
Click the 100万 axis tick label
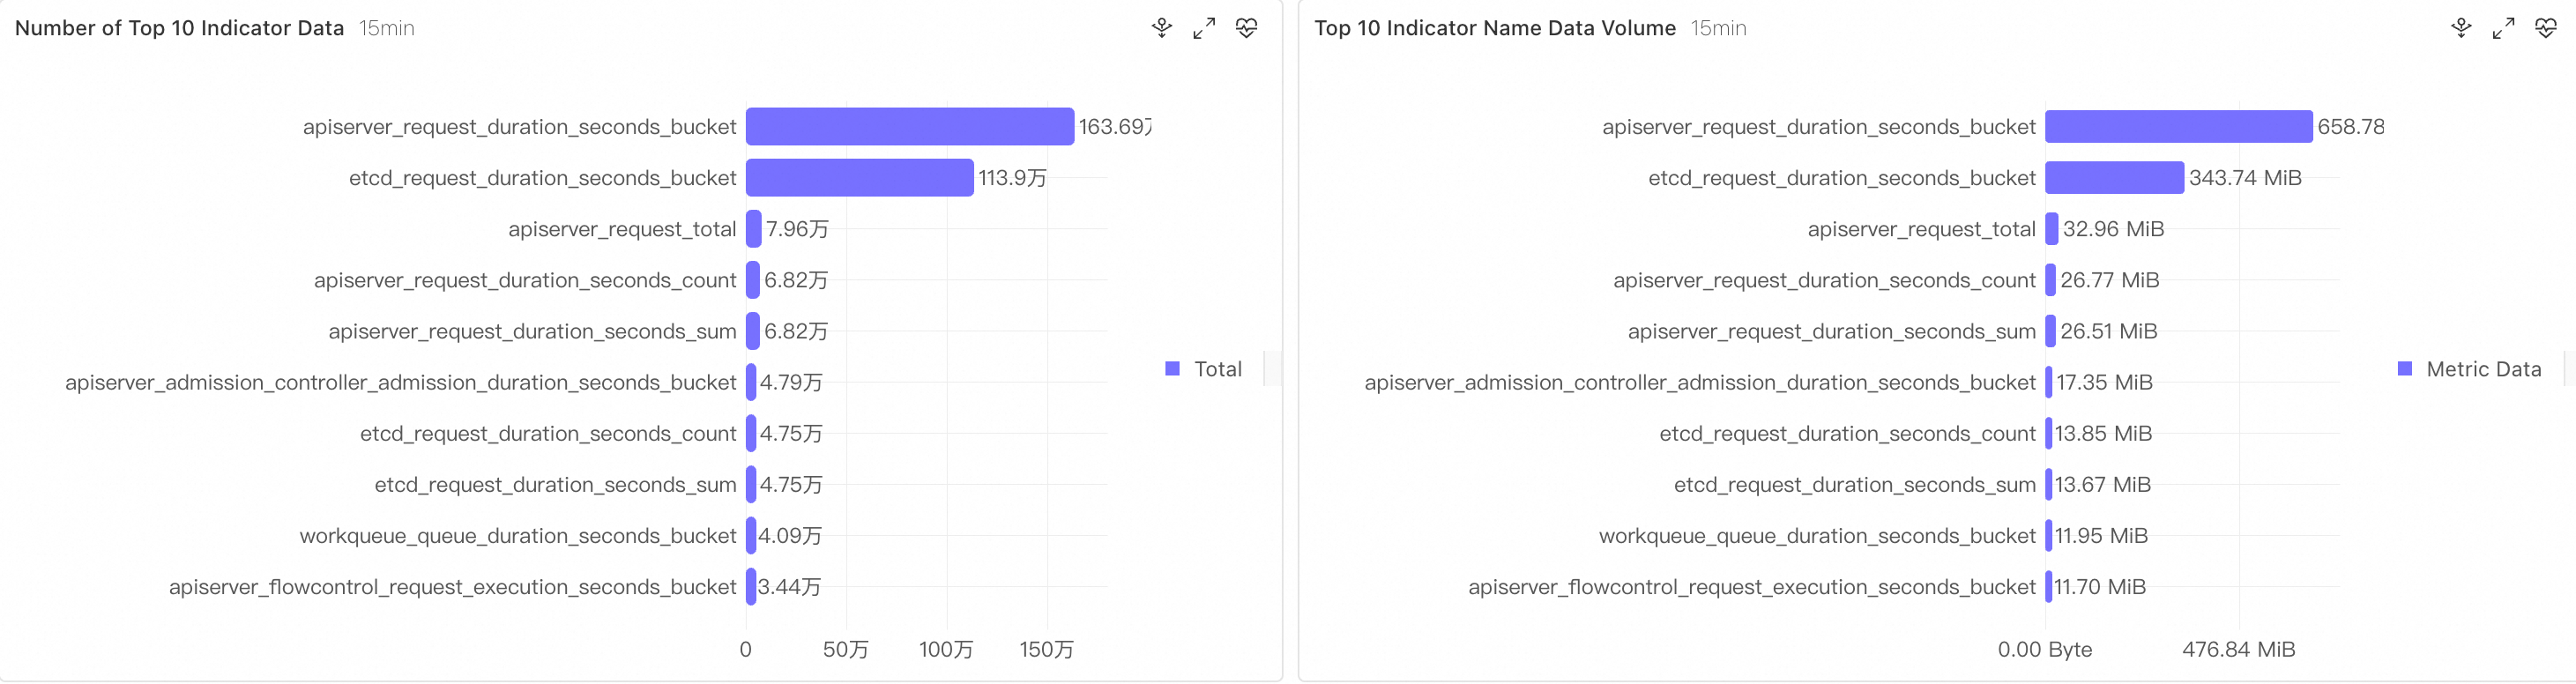[x=946, y=650]
